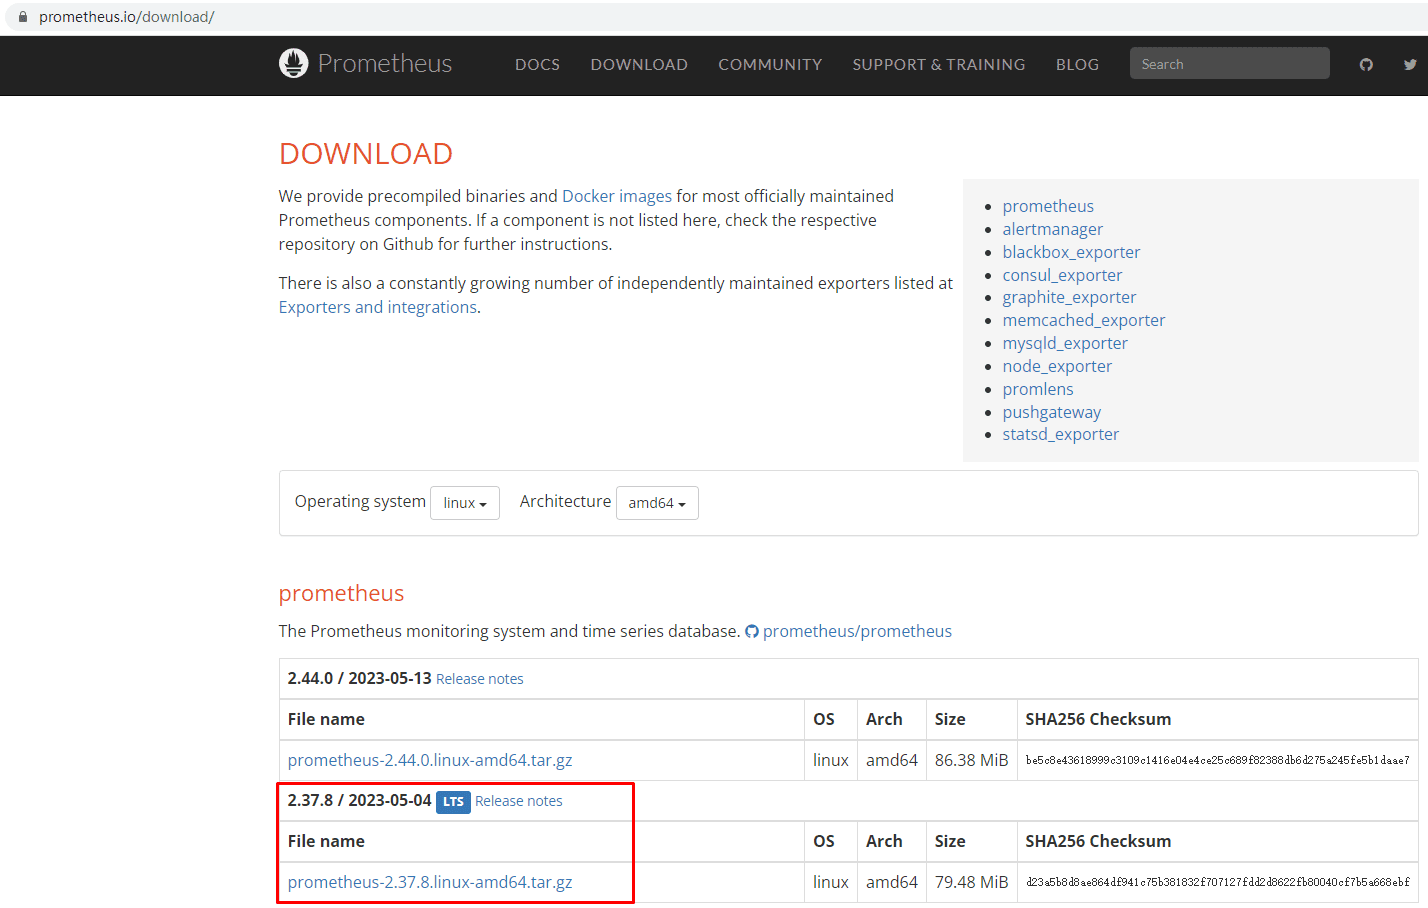The height and width of the screenshot is (908, 1428).
Task: Click the Size header in 2.37.8 table
Action: click(950, 841)
